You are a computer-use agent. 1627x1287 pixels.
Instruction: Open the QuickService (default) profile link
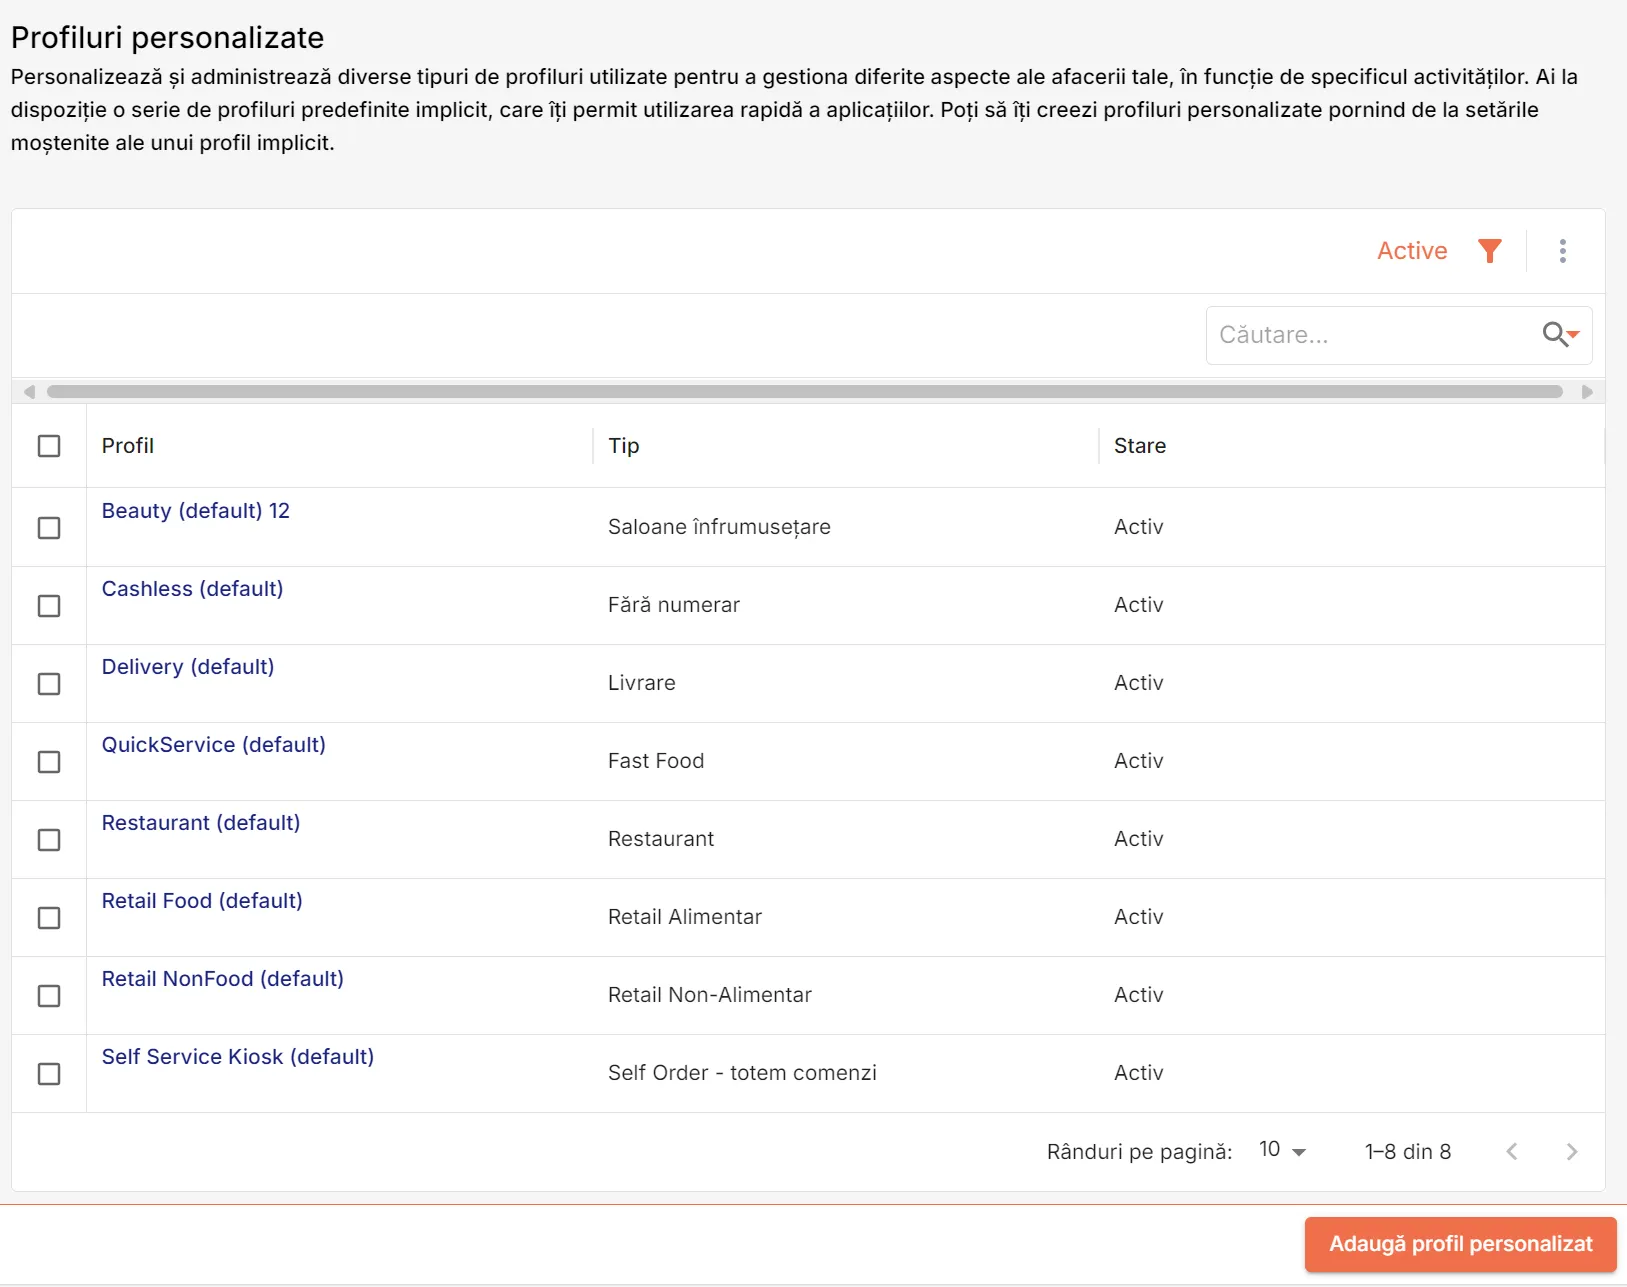(x=214, y=745)
